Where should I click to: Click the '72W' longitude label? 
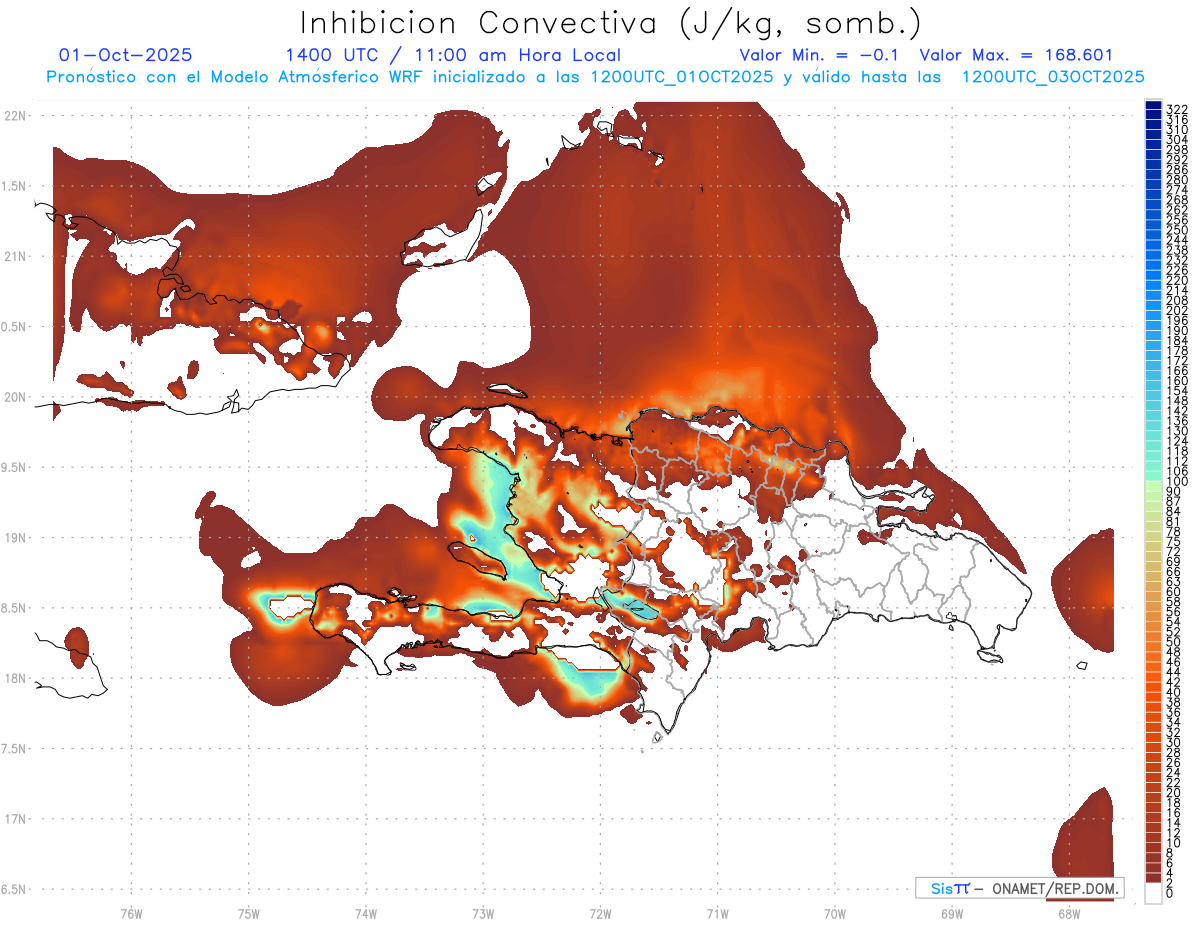pos(600,913)
